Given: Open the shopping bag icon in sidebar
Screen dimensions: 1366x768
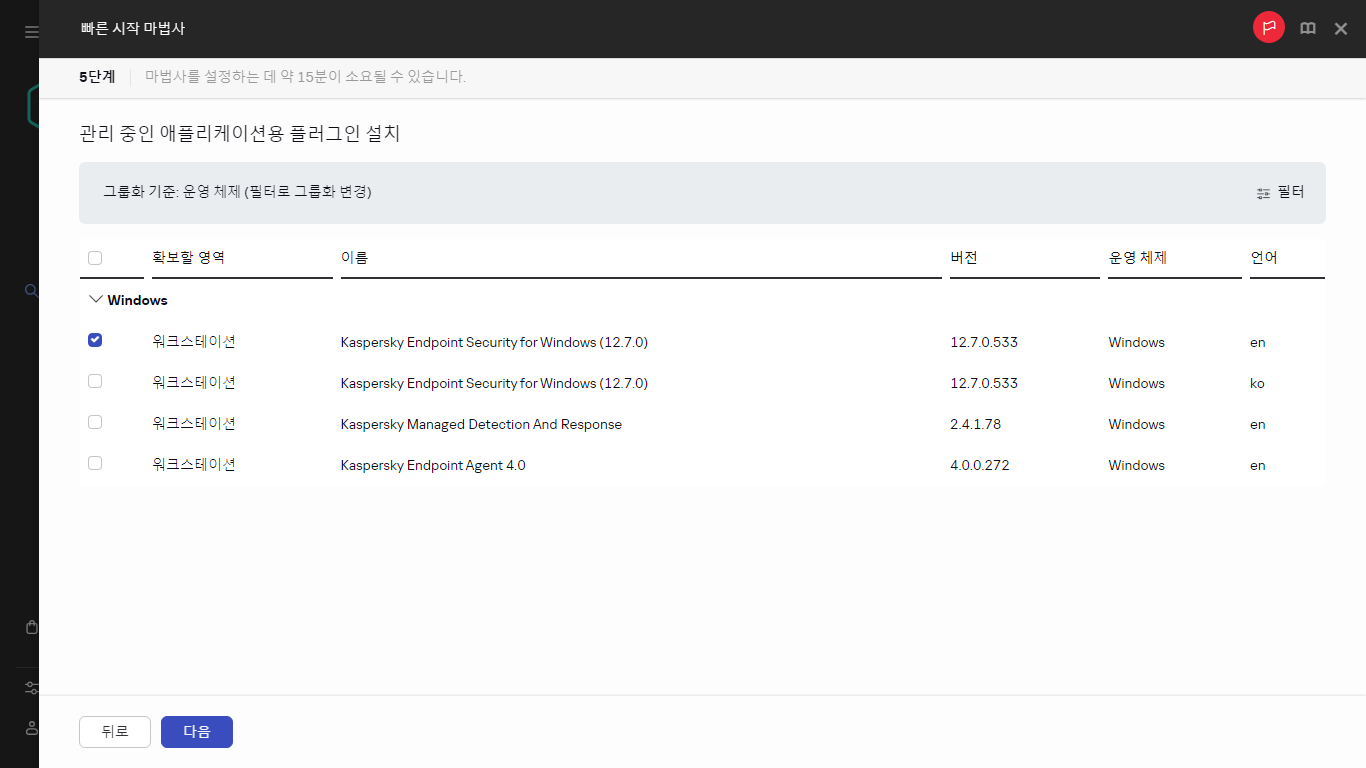Looking at the screenshot, I should point(31,627).
